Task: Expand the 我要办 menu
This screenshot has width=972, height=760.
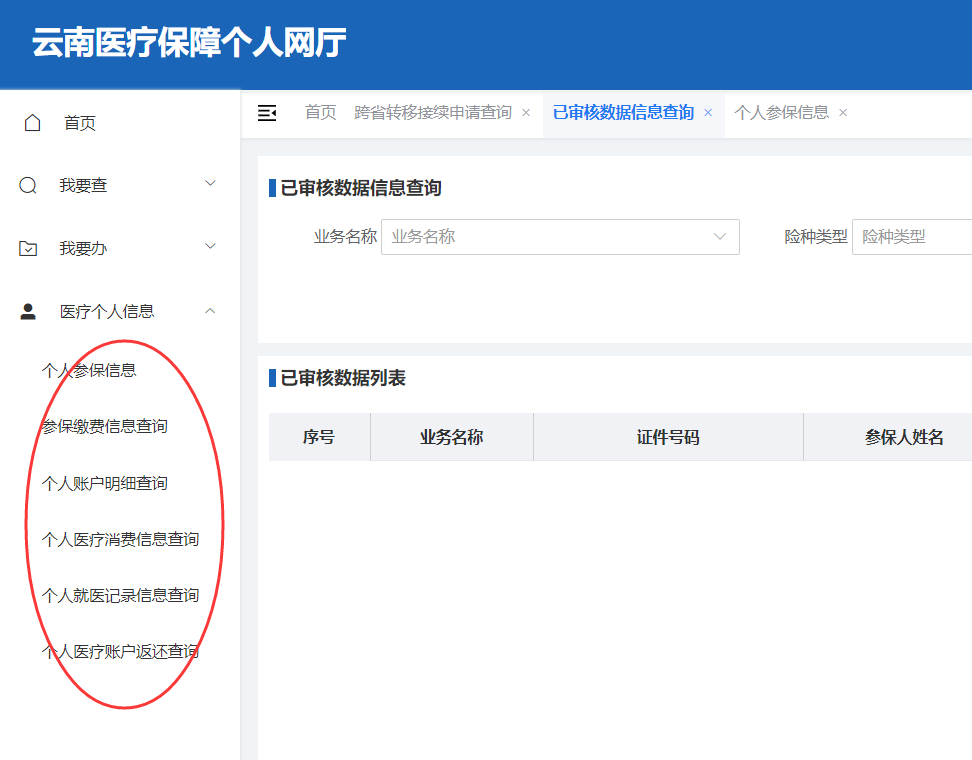Action: 209,245
